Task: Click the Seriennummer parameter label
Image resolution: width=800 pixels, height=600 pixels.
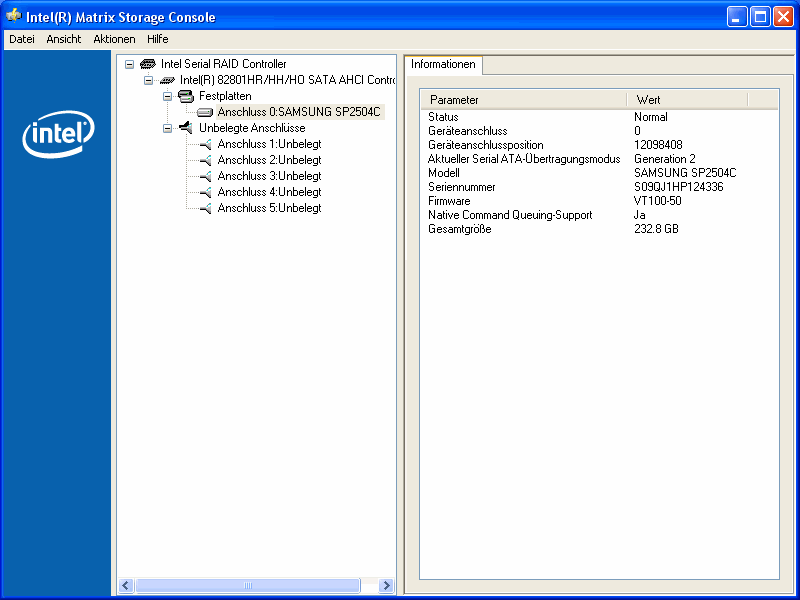Action: [x=461, y=187]
